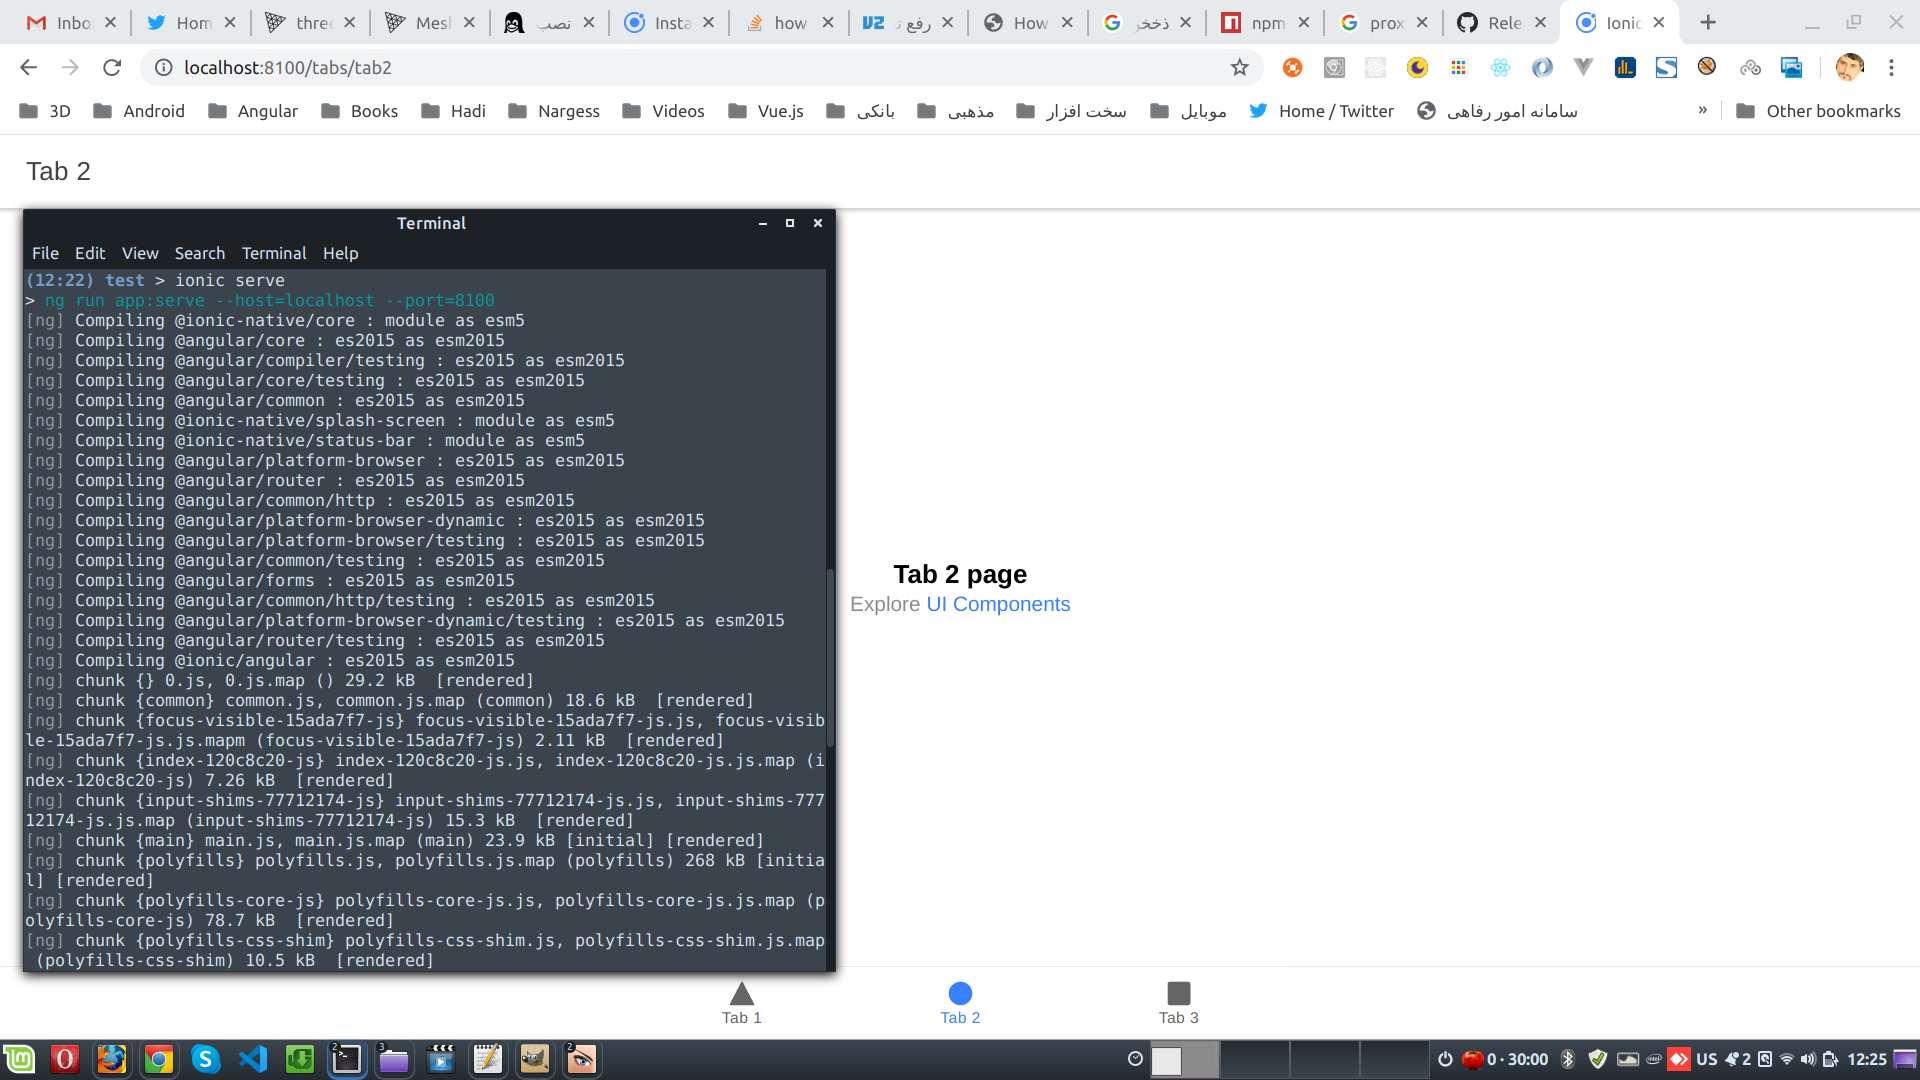The image size is (1920, 1080).
Task: Click the tomato pomodoro timer in the tray
Action: click(1504, 1059)
